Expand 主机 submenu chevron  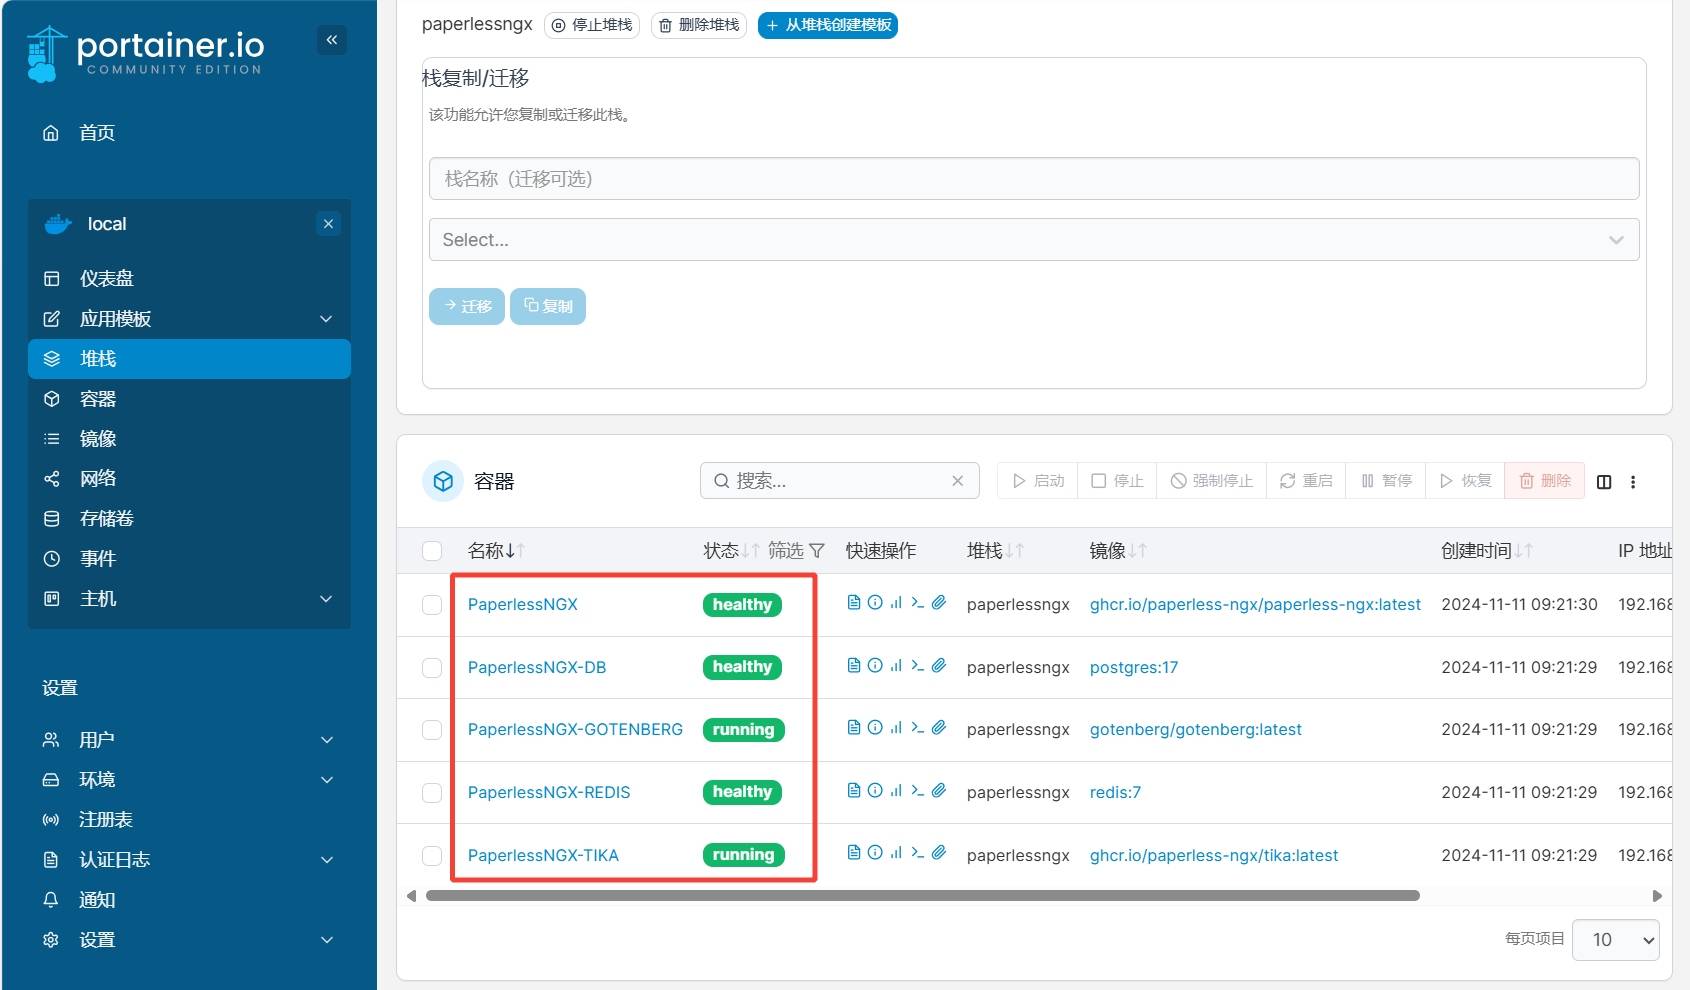(x=326, y=599)
